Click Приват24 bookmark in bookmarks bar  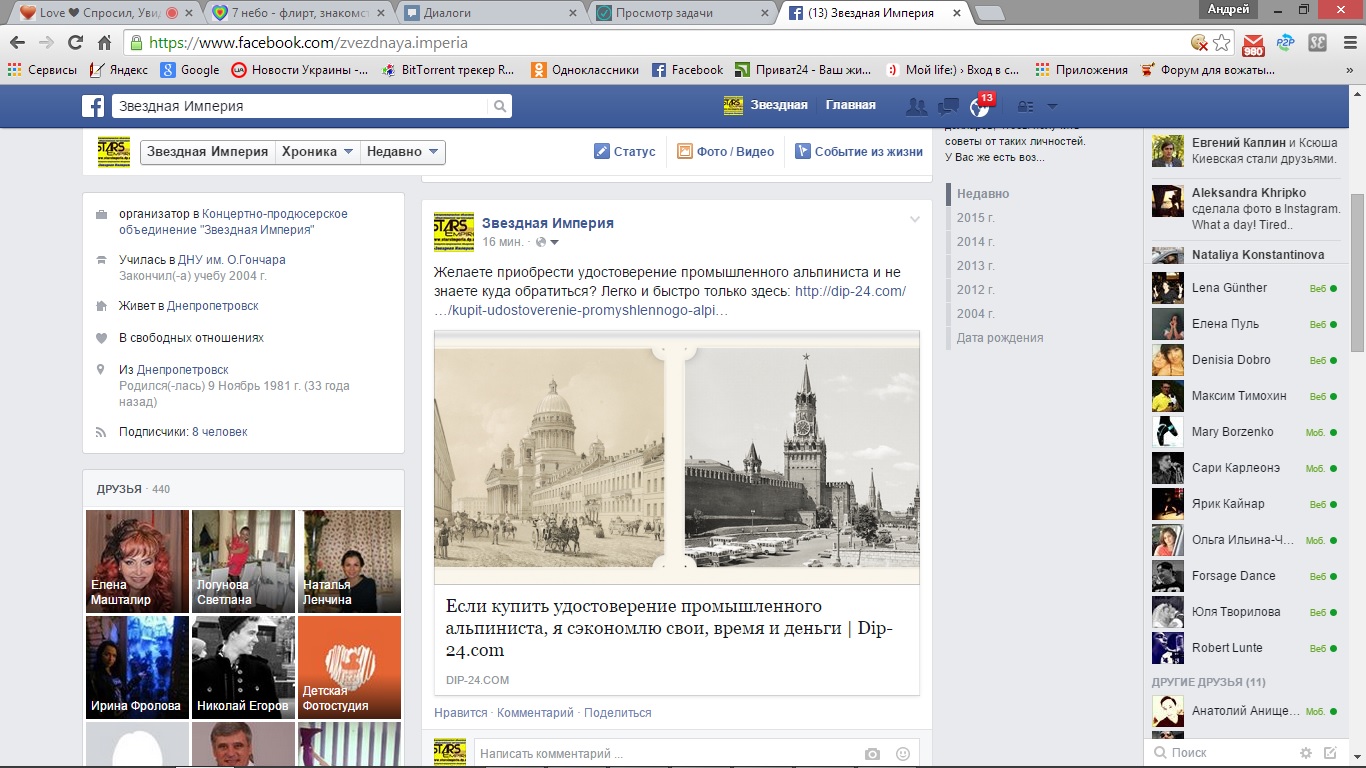805,70
